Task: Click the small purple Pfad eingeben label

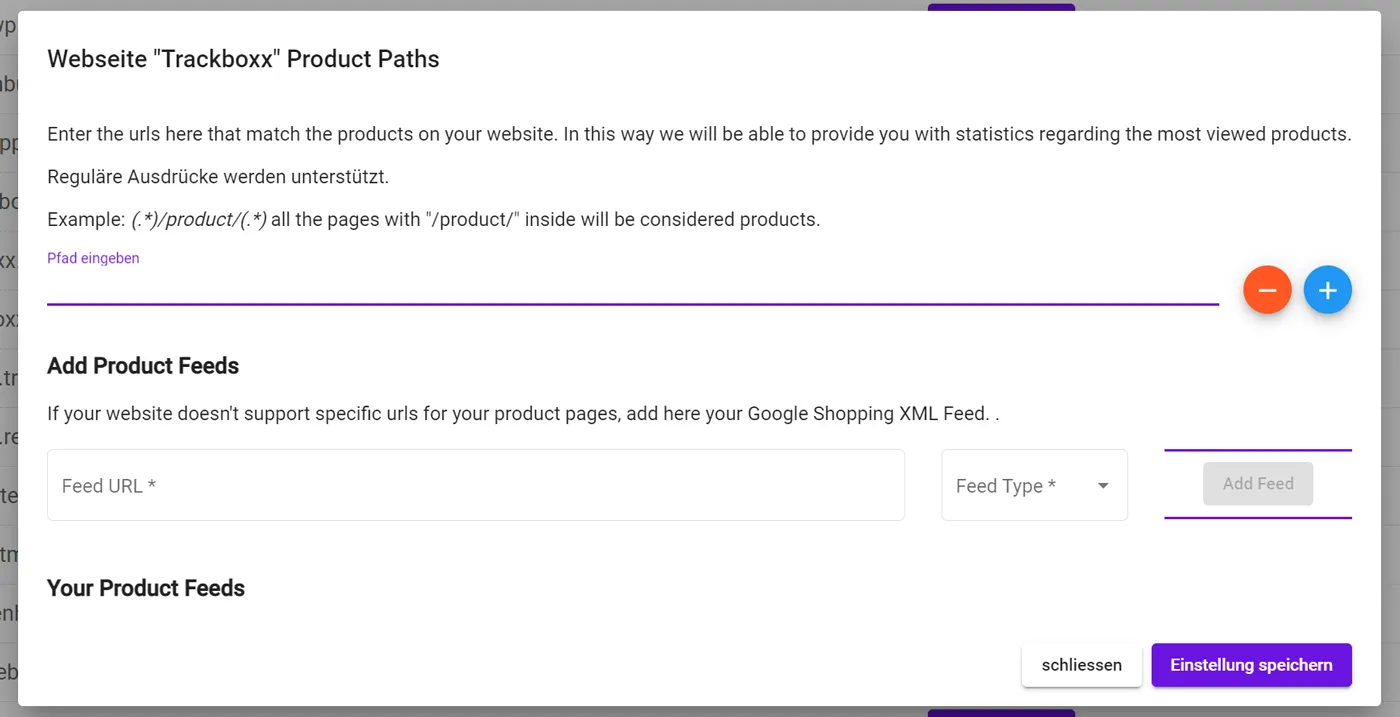Action: click(x=93, y=258)
